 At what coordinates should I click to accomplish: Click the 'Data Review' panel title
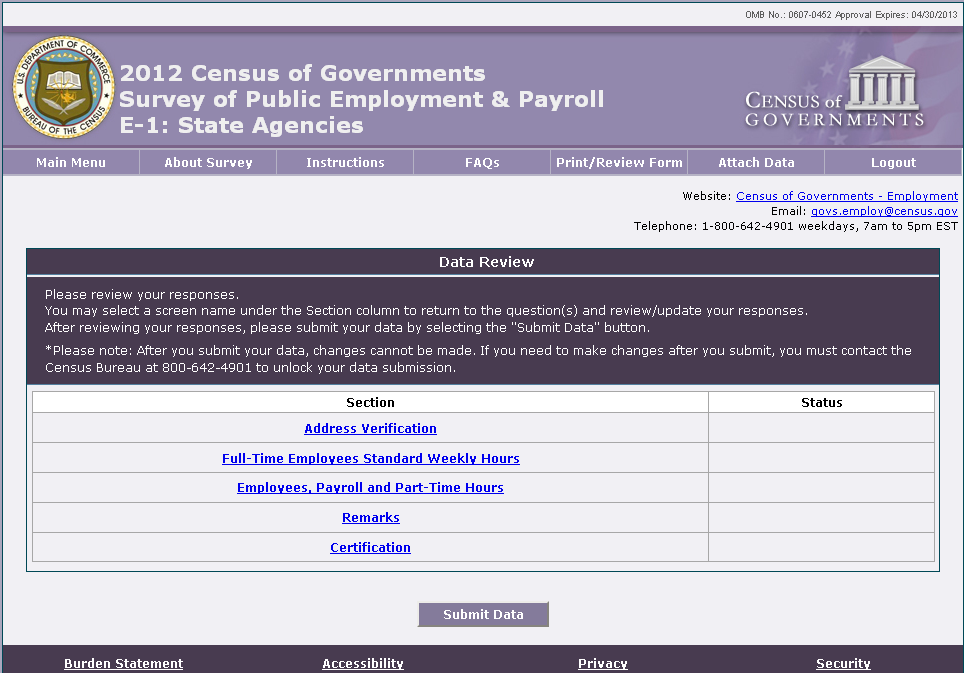click(486, 262)
